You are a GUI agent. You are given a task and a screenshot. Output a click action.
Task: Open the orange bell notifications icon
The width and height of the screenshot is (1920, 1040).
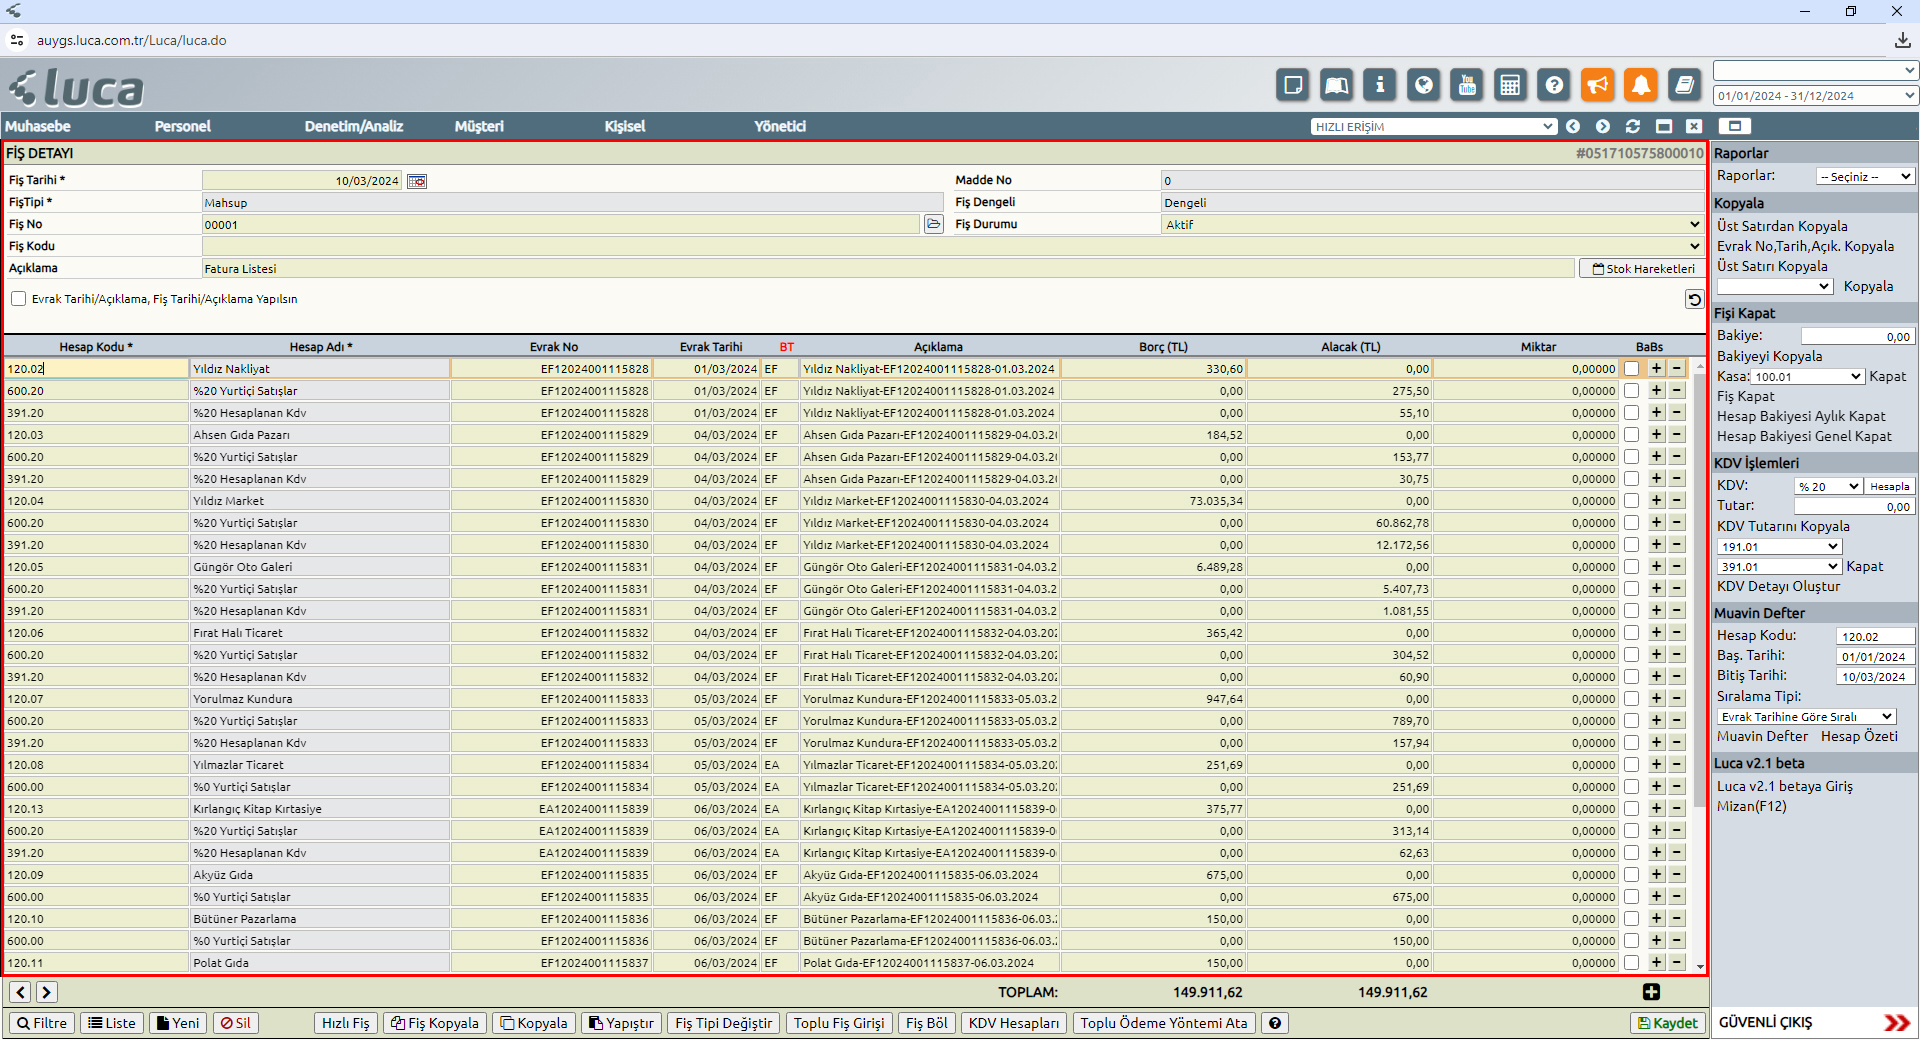click(1641, 85)
